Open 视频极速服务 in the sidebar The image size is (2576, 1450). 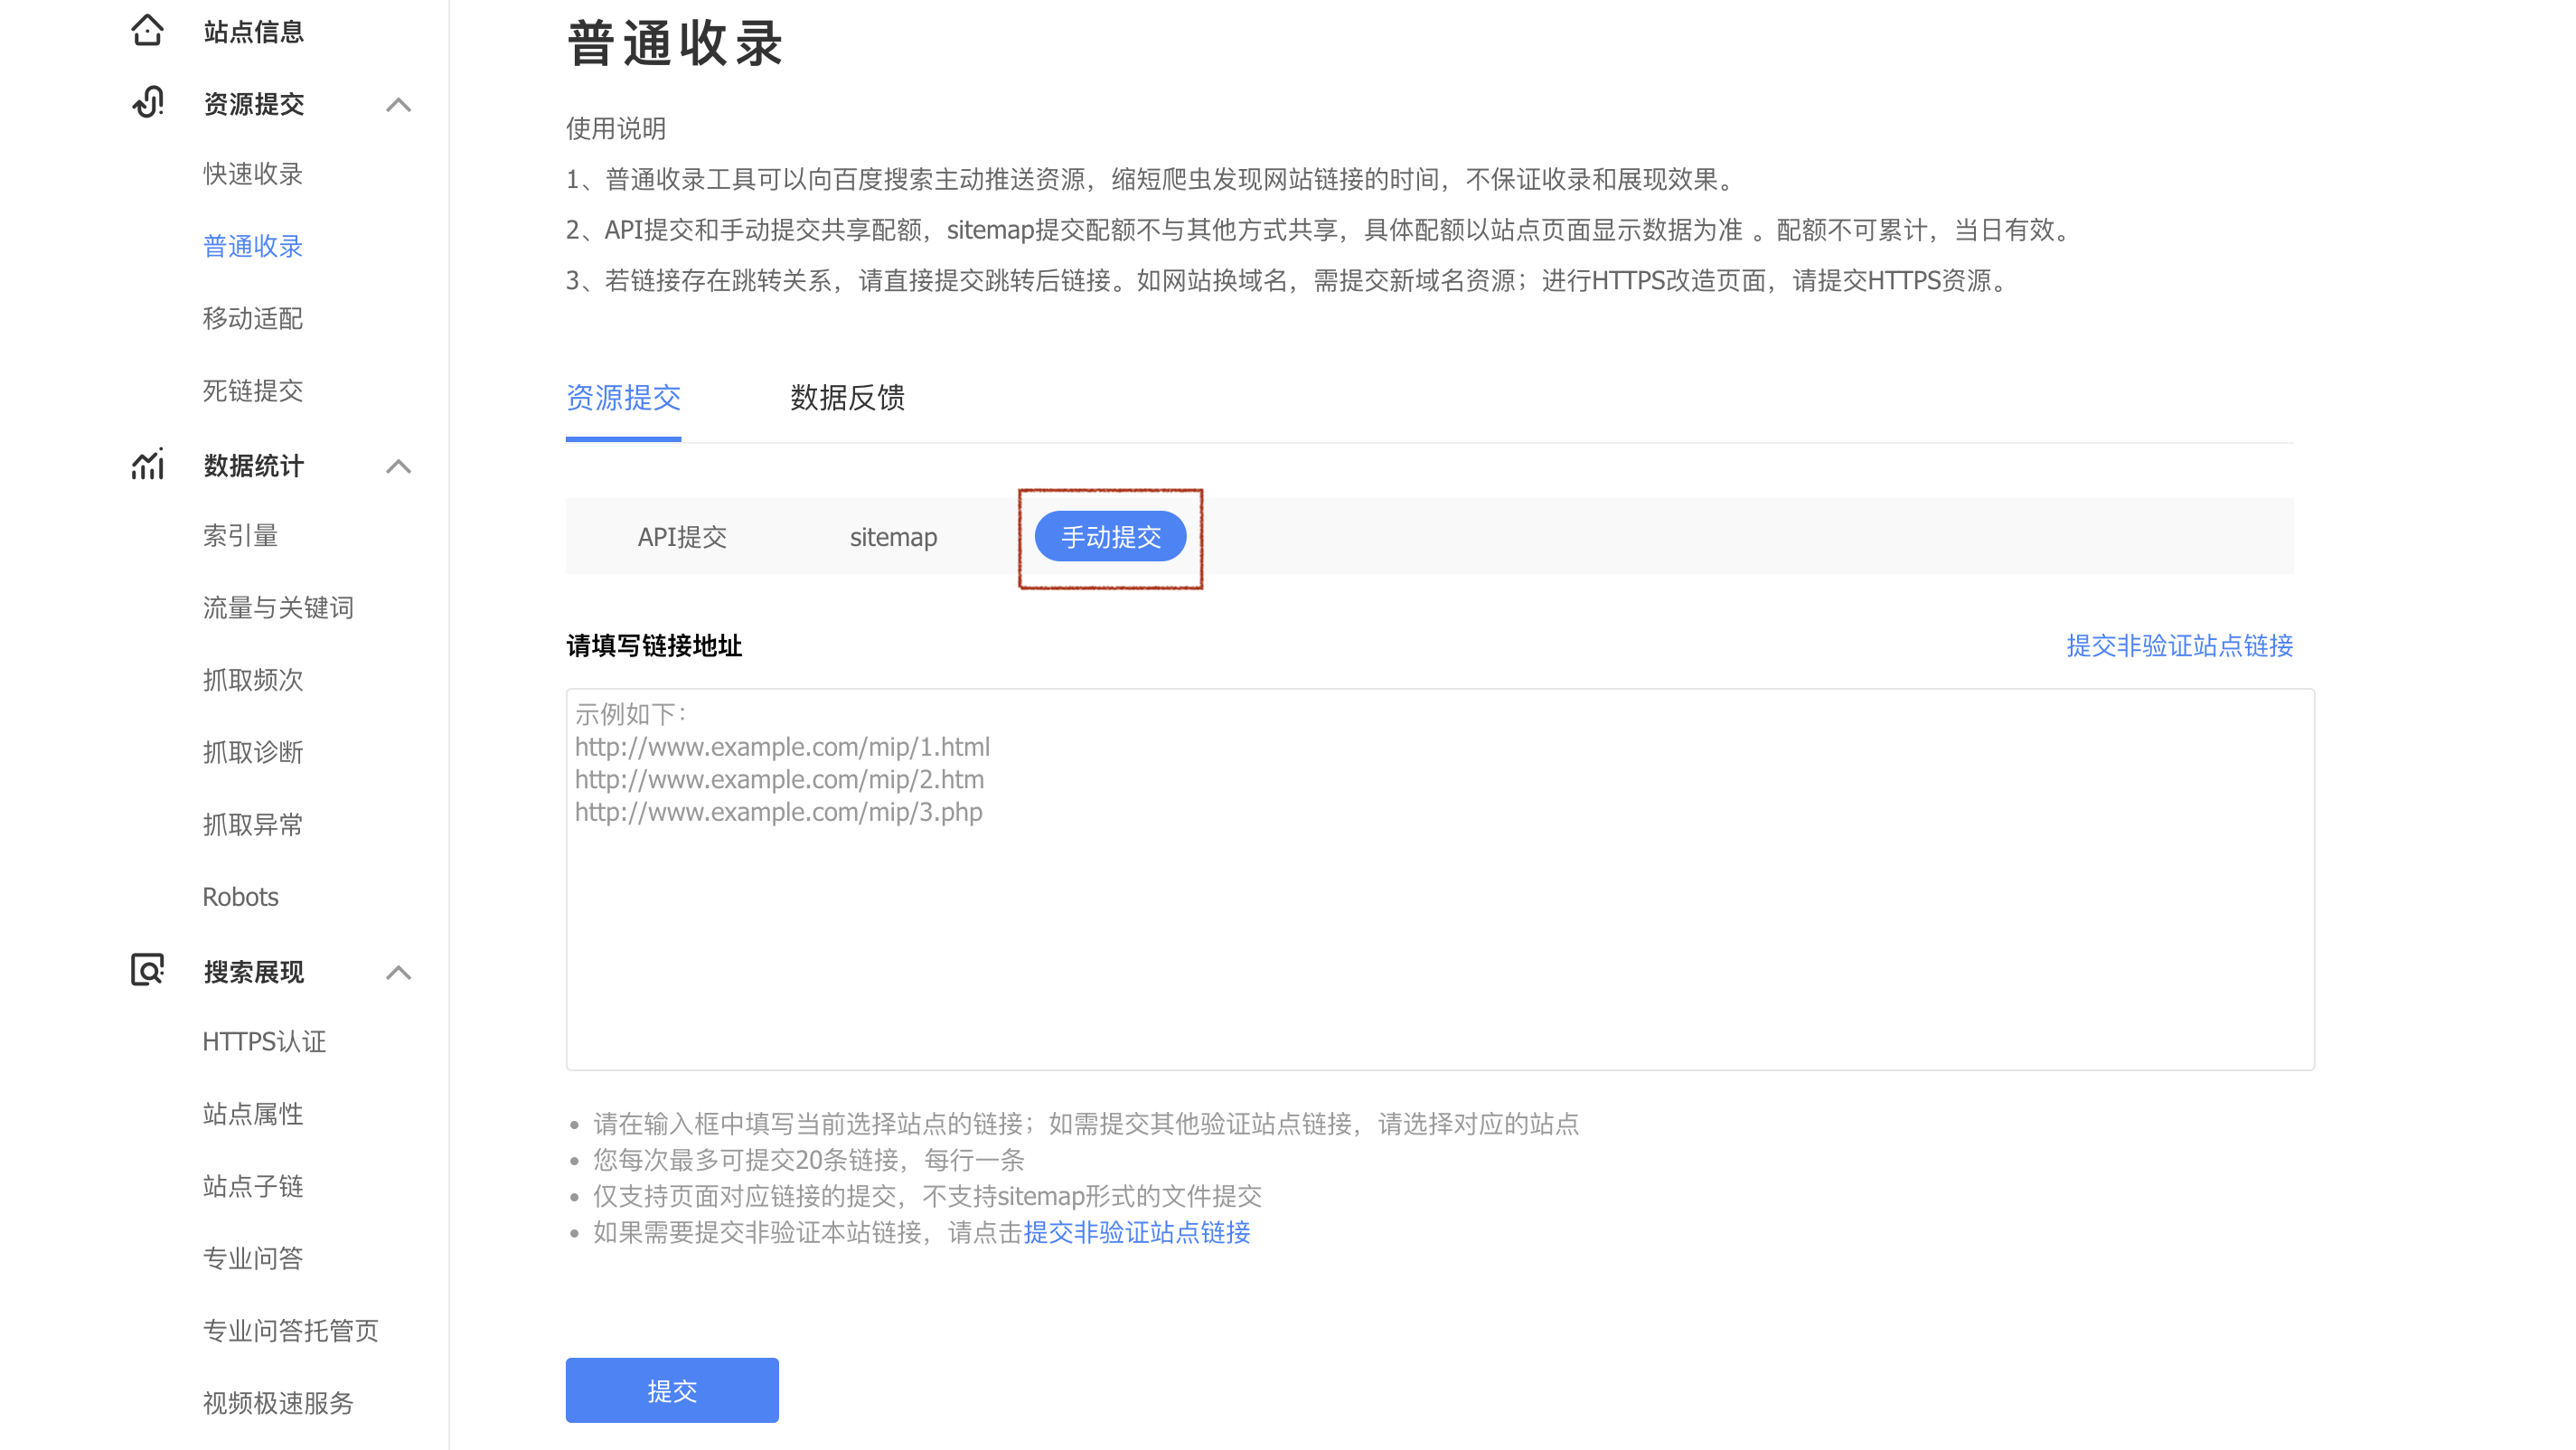(x=278, y=1402)
